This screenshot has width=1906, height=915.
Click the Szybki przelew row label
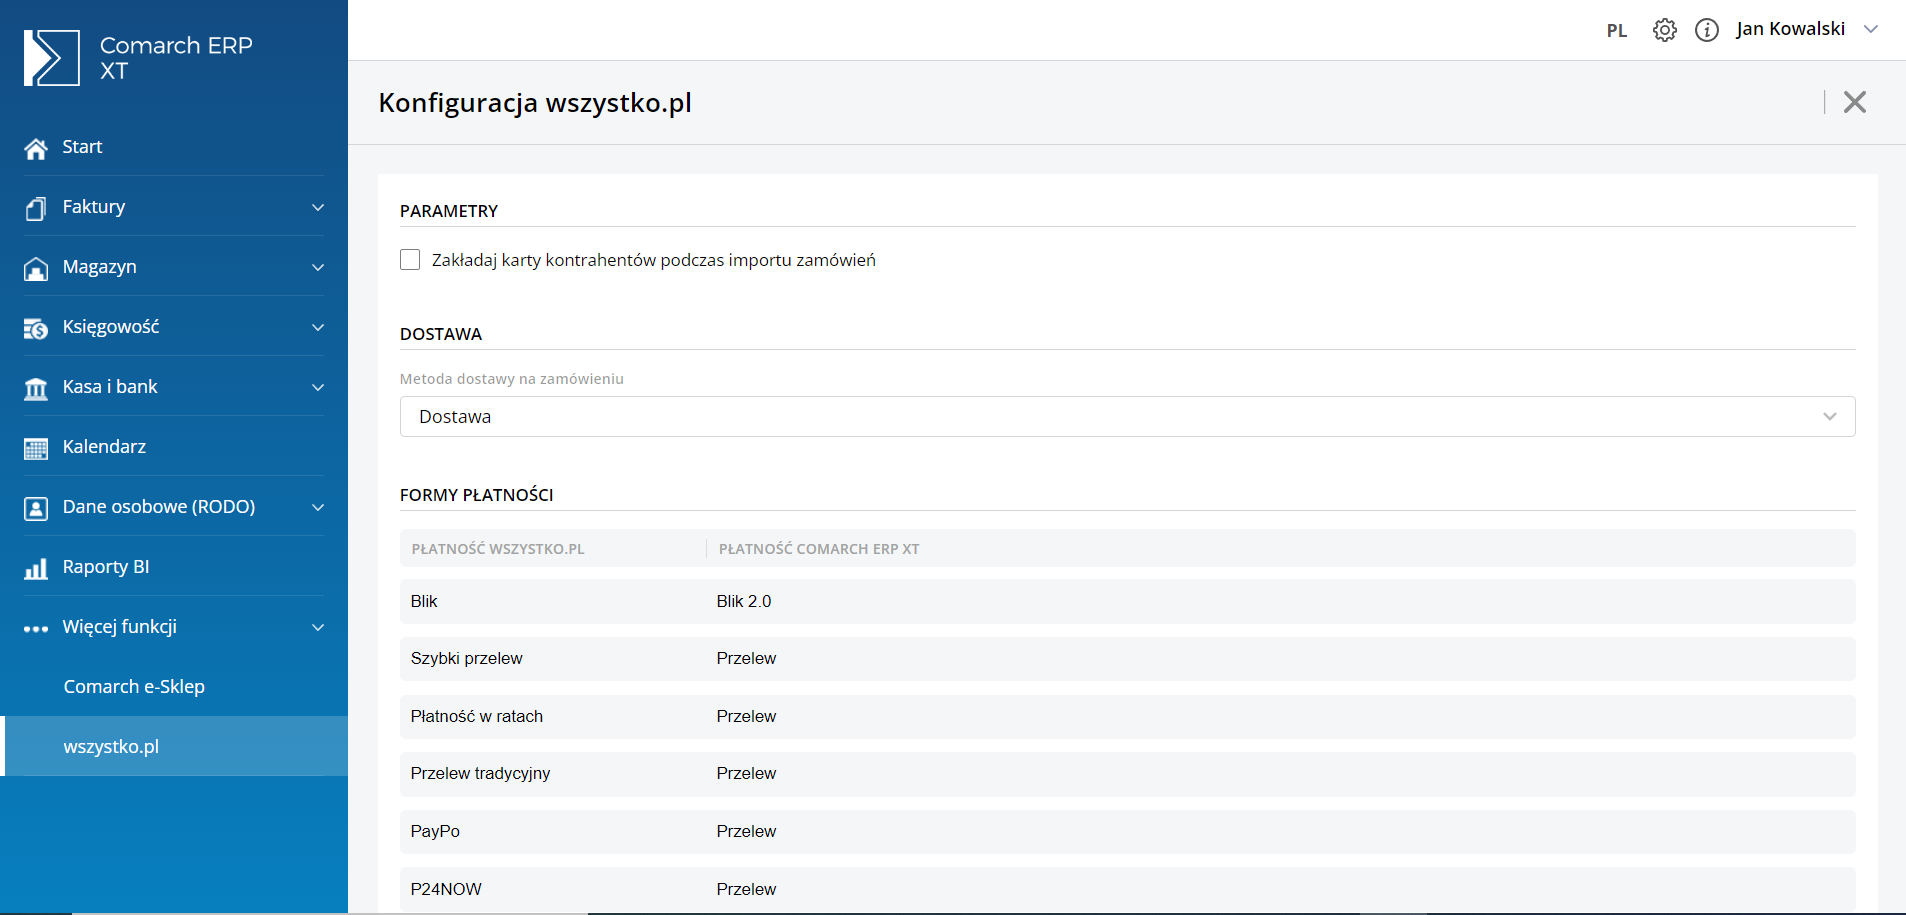tap(466, 658)
